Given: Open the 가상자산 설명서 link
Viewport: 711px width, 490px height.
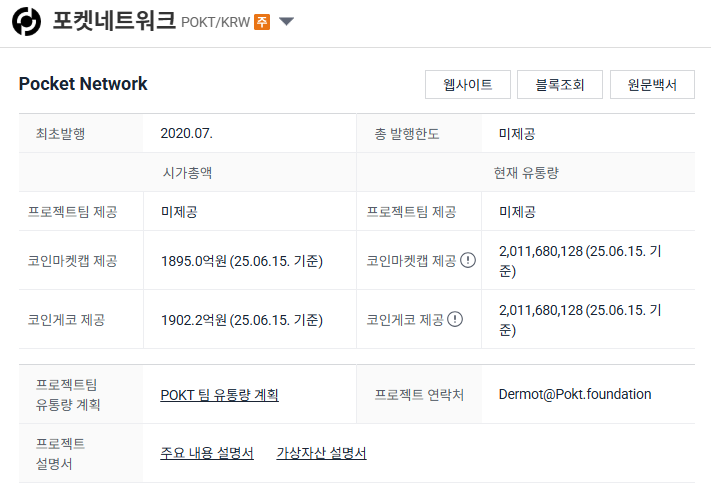Looking at the screenshot, I should pyautogui.click(x=321, y=452).
